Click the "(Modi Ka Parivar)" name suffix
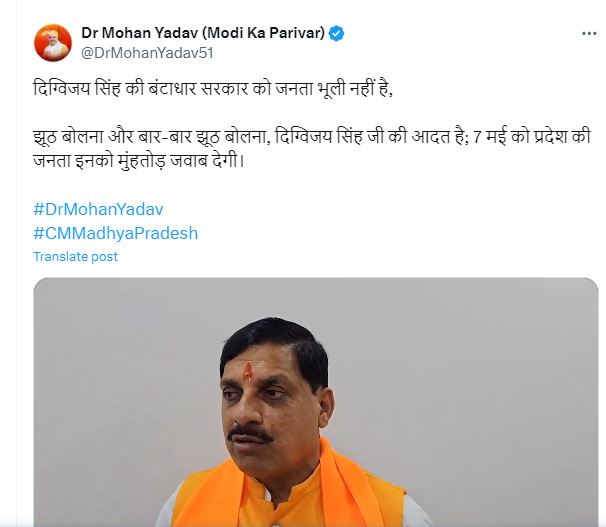The height and width of the screenshot is (527, 606). (x=263, y=33)
